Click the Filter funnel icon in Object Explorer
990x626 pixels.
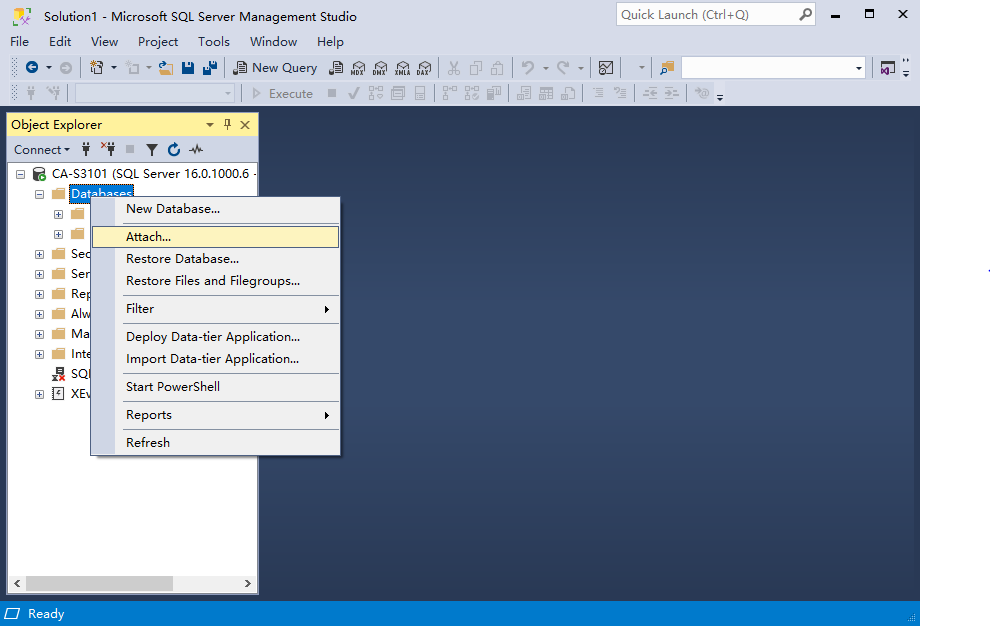coord(152,150)
